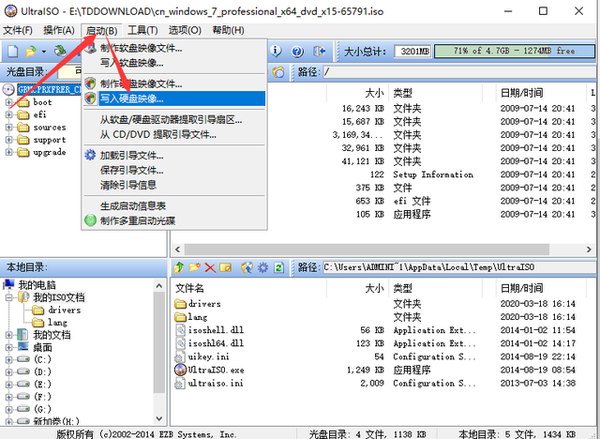Open the dropdown arrow beside Open icon
Viewport: 600px width, 439px height.
(44, 51)
